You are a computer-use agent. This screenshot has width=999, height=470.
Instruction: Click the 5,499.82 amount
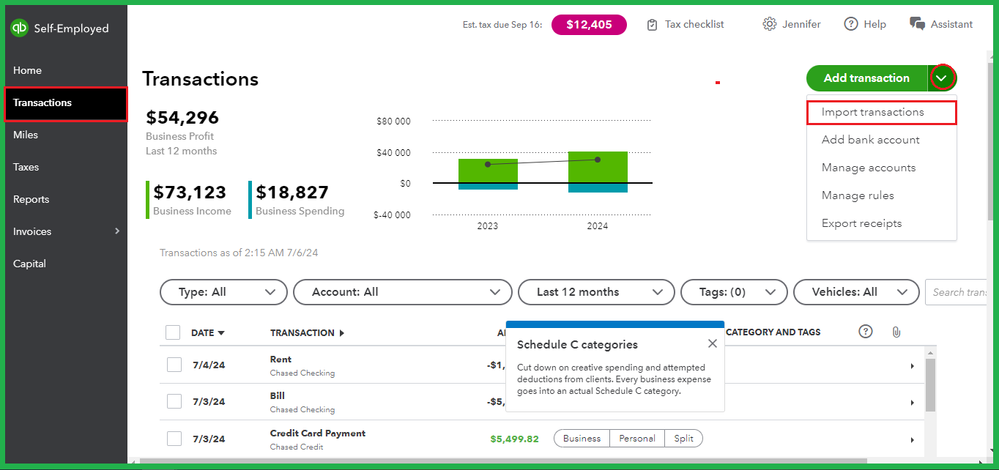click(x=515, y=439)
